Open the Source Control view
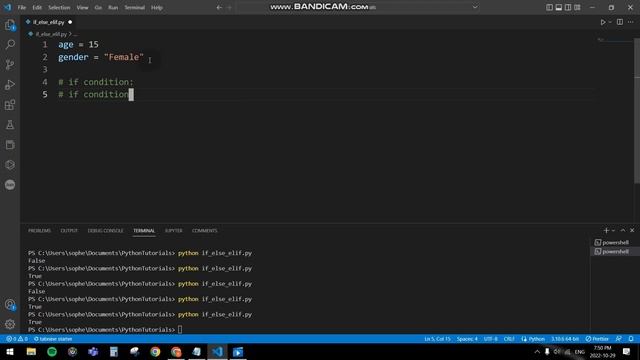 [10, 64]
